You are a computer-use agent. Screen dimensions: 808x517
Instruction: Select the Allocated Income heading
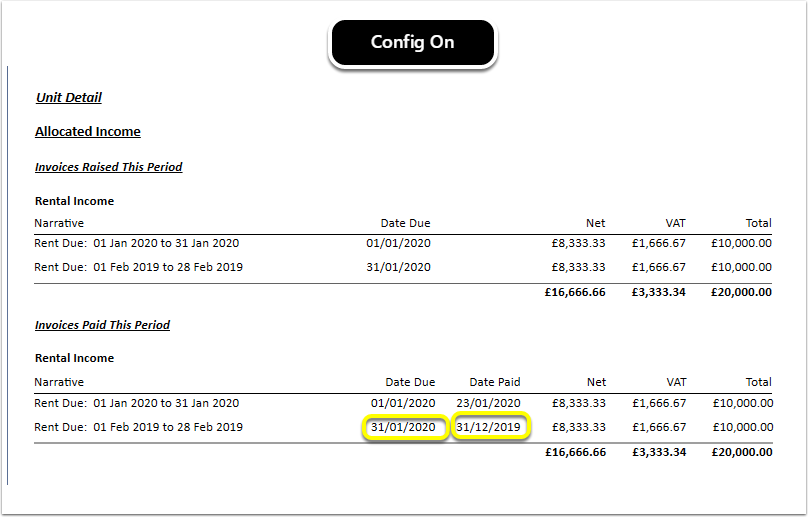[x=88, y=132]
